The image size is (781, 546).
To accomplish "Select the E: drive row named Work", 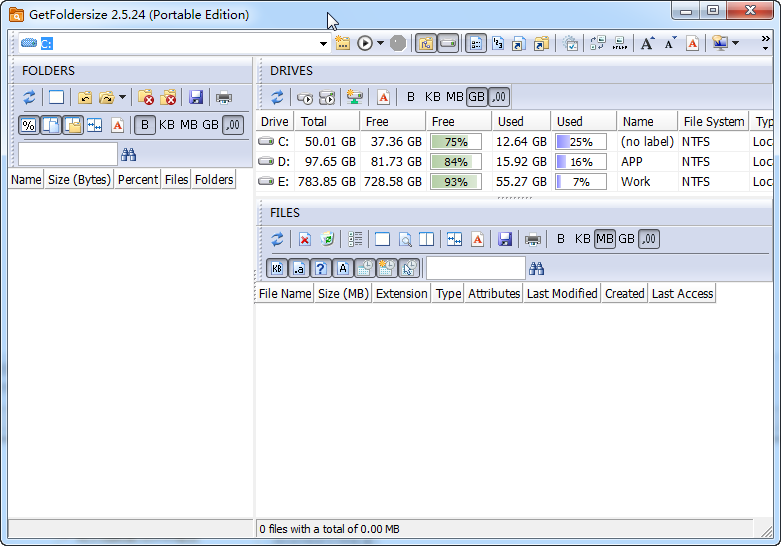I will 515,182.
